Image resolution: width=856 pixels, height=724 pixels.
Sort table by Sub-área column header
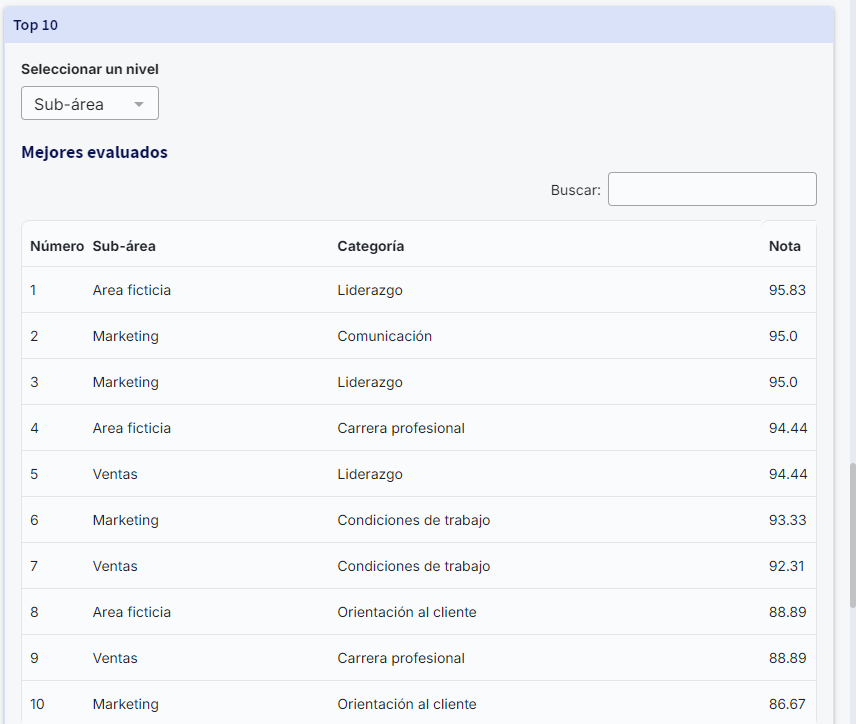[124, 246]
